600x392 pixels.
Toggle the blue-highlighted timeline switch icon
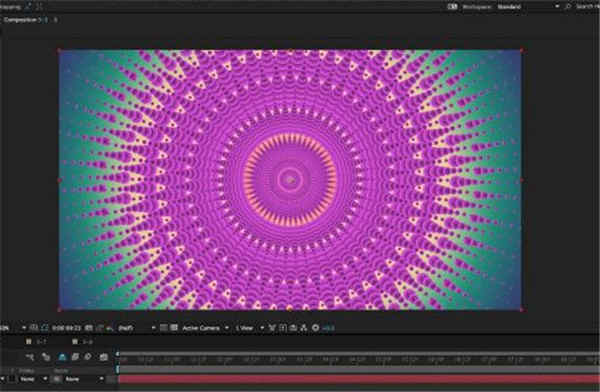62,357
